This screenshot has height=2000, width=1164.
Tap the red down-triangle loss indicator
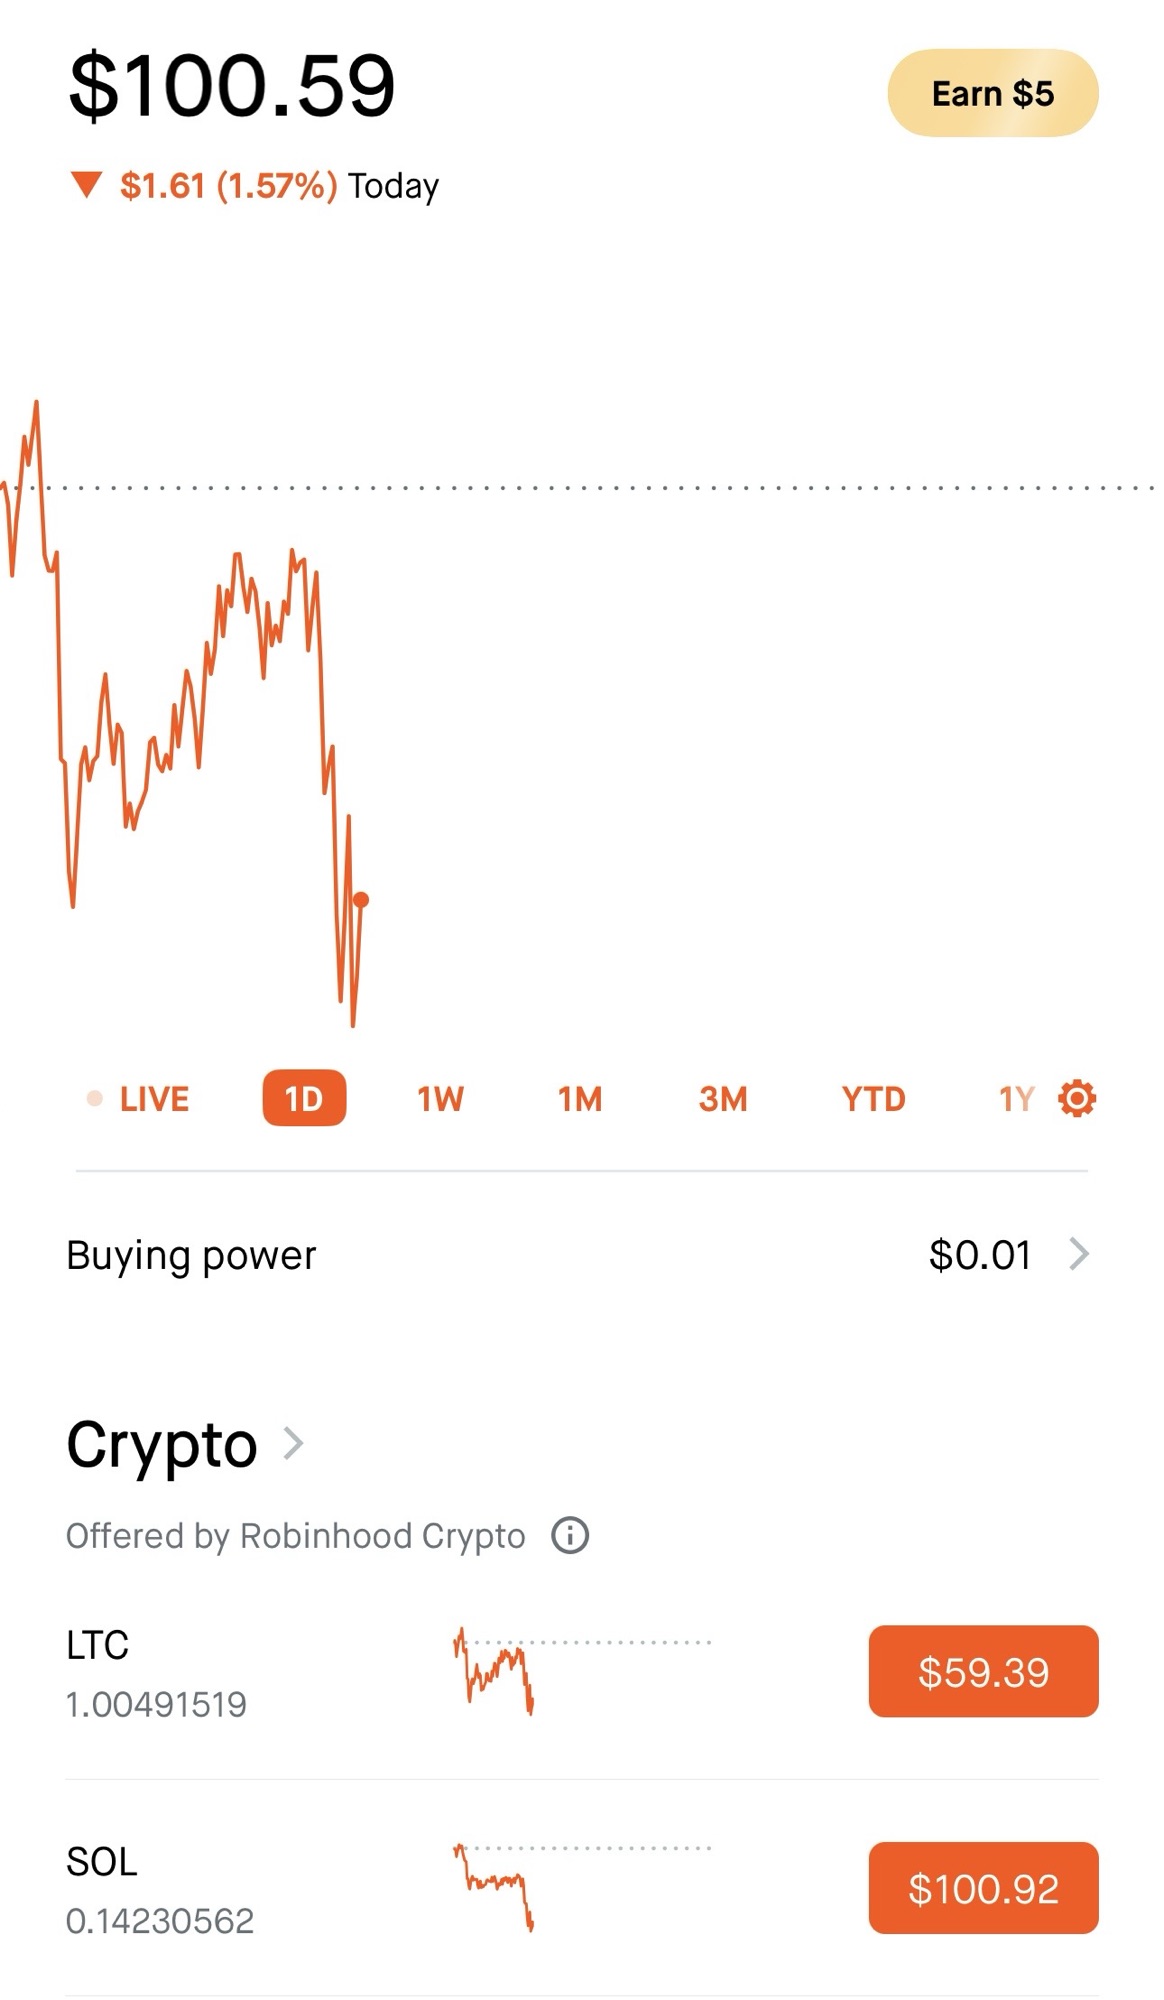pos(87,185)
